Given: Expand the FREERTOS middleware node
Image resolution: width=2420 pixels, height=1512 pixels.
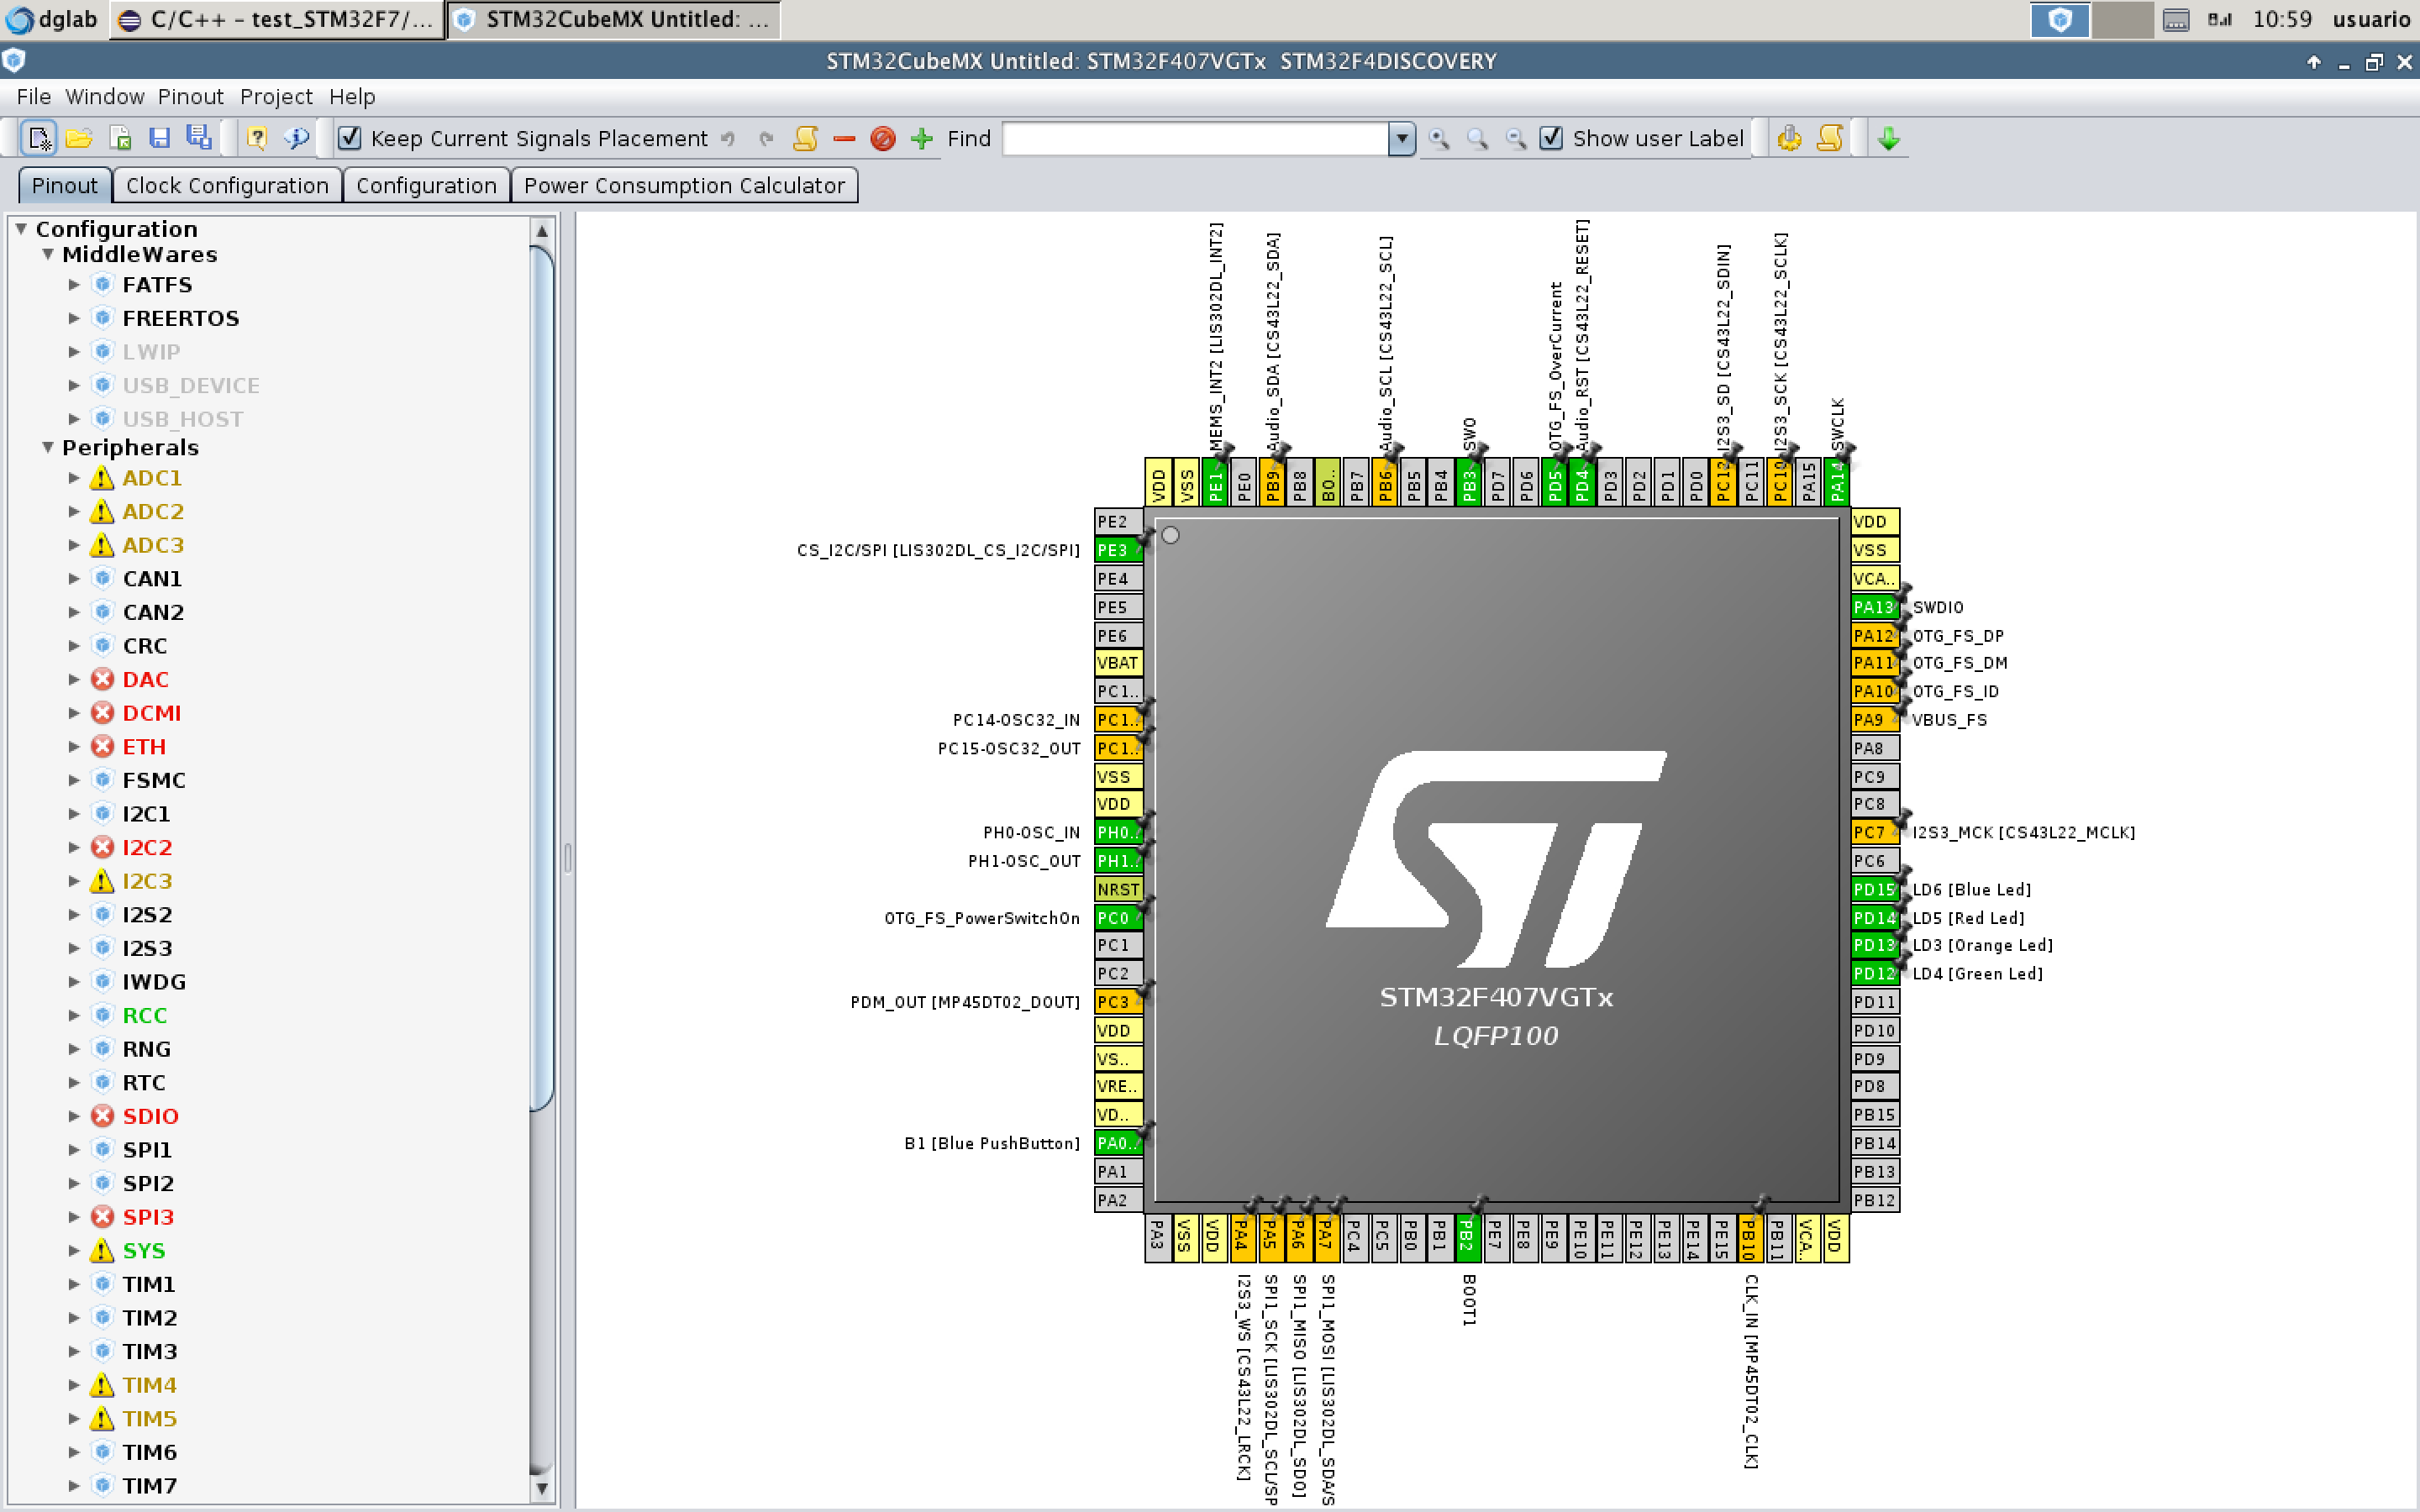Looking at the screenshot, I should pos(74,318).
